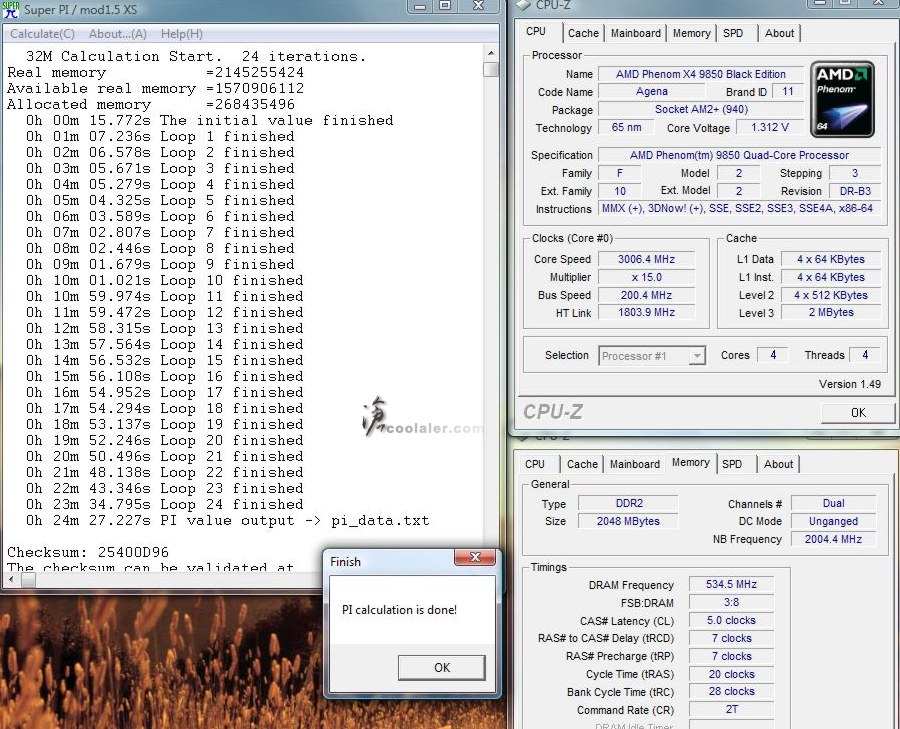Click the Multiplier value x 15.0
This screenshot has width=900, height=729.
[646, 277]
